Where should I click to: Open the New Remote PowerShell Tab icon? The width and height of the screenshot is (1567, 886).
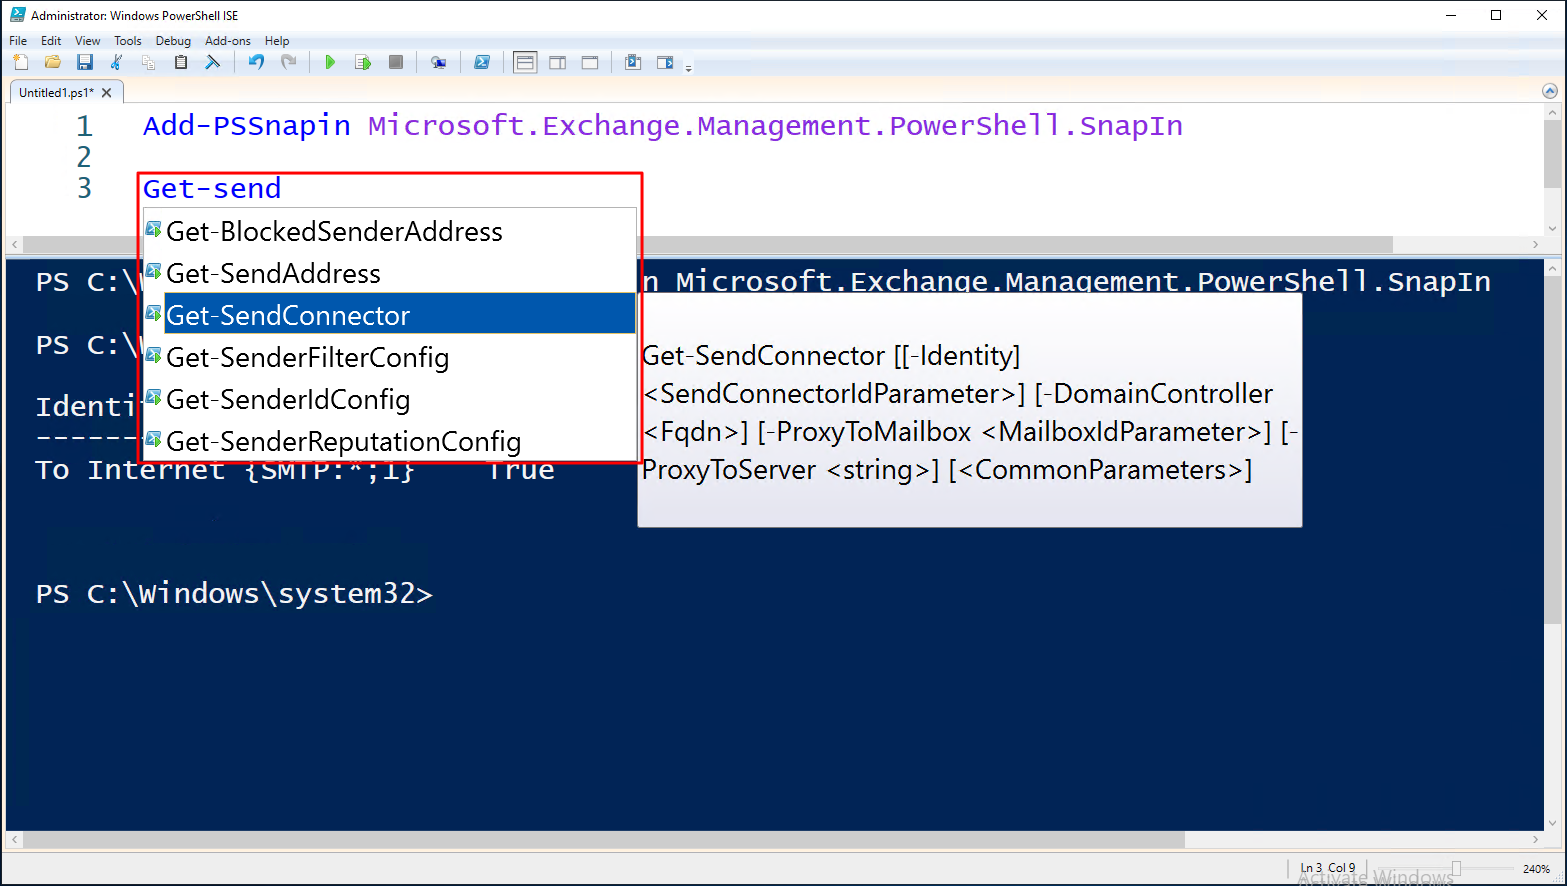438,62
